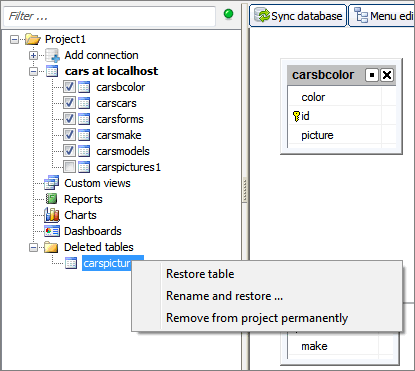Click inside the Filter input field
This screenshot has height=371, width=415.
point(109,16)
